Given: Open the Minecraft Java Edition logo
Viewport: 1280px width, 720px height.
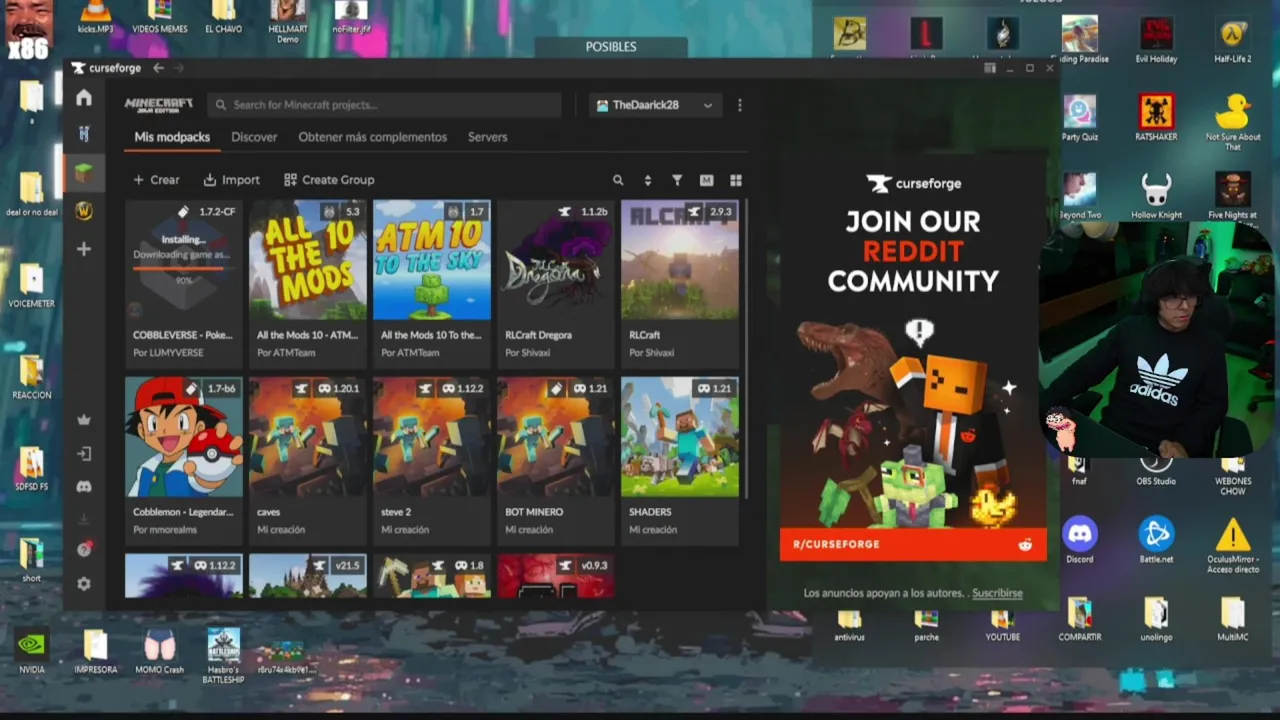Looking at the screenshot, I should (x=159, y=105).
